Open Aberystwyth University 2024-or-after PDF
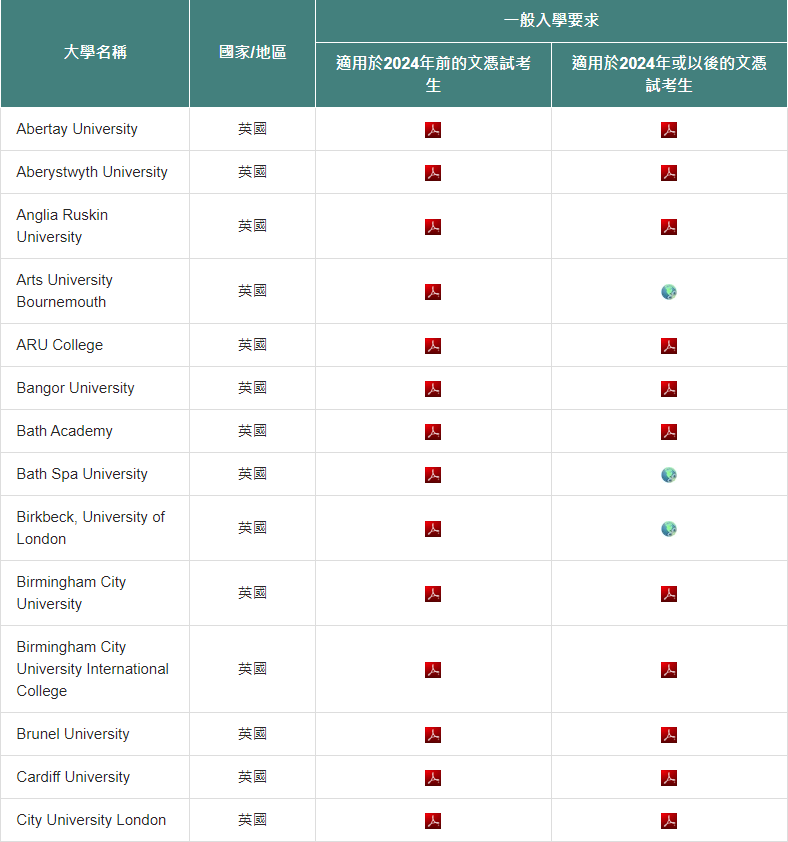 tap(669, 173)
